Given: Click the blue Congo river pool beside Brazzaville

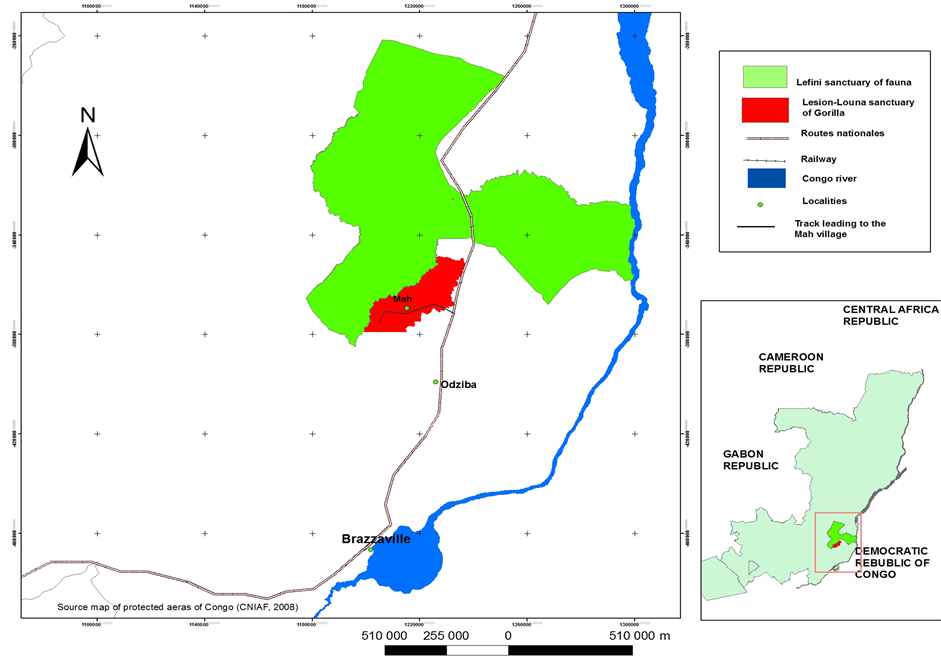Looking at the screenshot, I should (x=405, y=560).
